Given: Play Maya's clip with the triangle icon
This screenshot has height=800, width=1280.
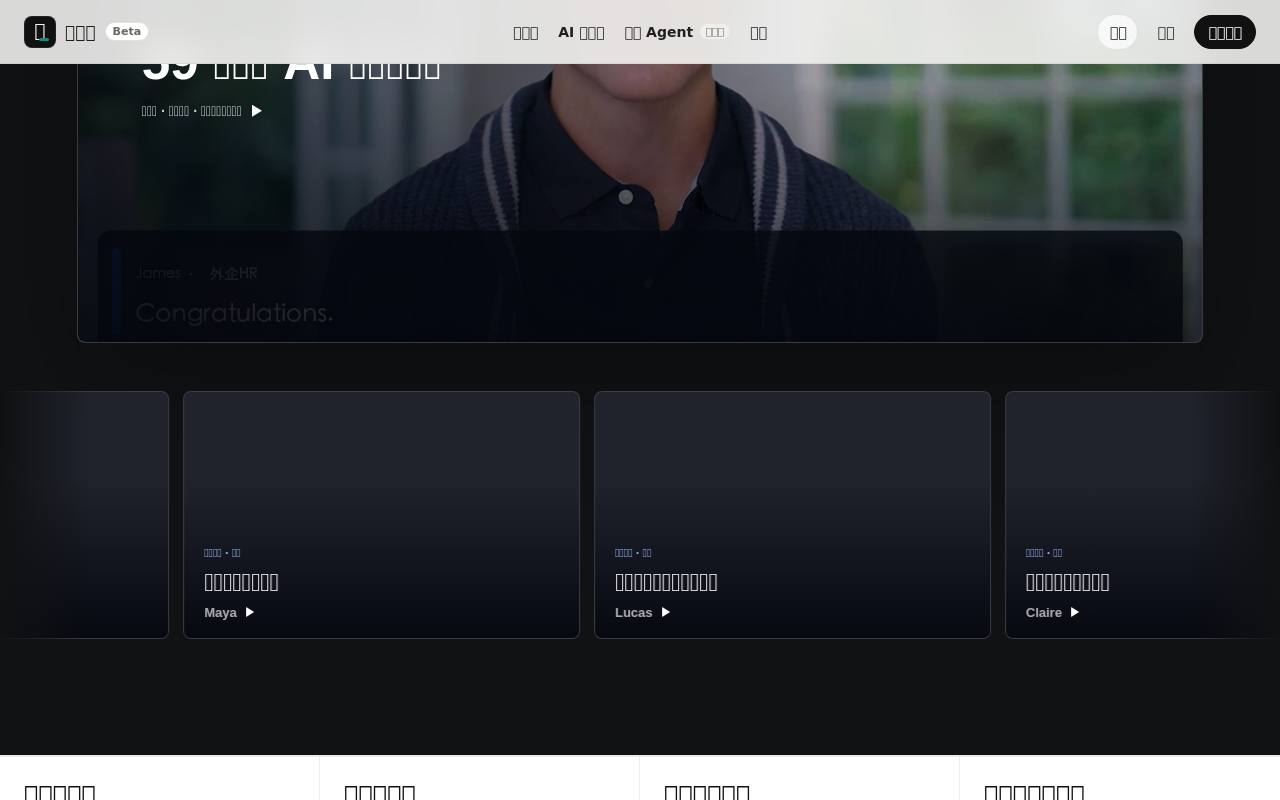Looking at the screenshot, I should (x=250, y=612).
